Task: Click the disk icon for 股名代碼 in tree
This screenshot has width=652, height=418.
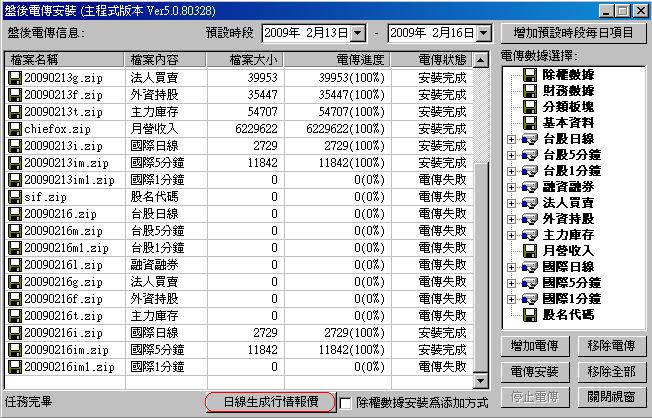Action: point(530,315)
